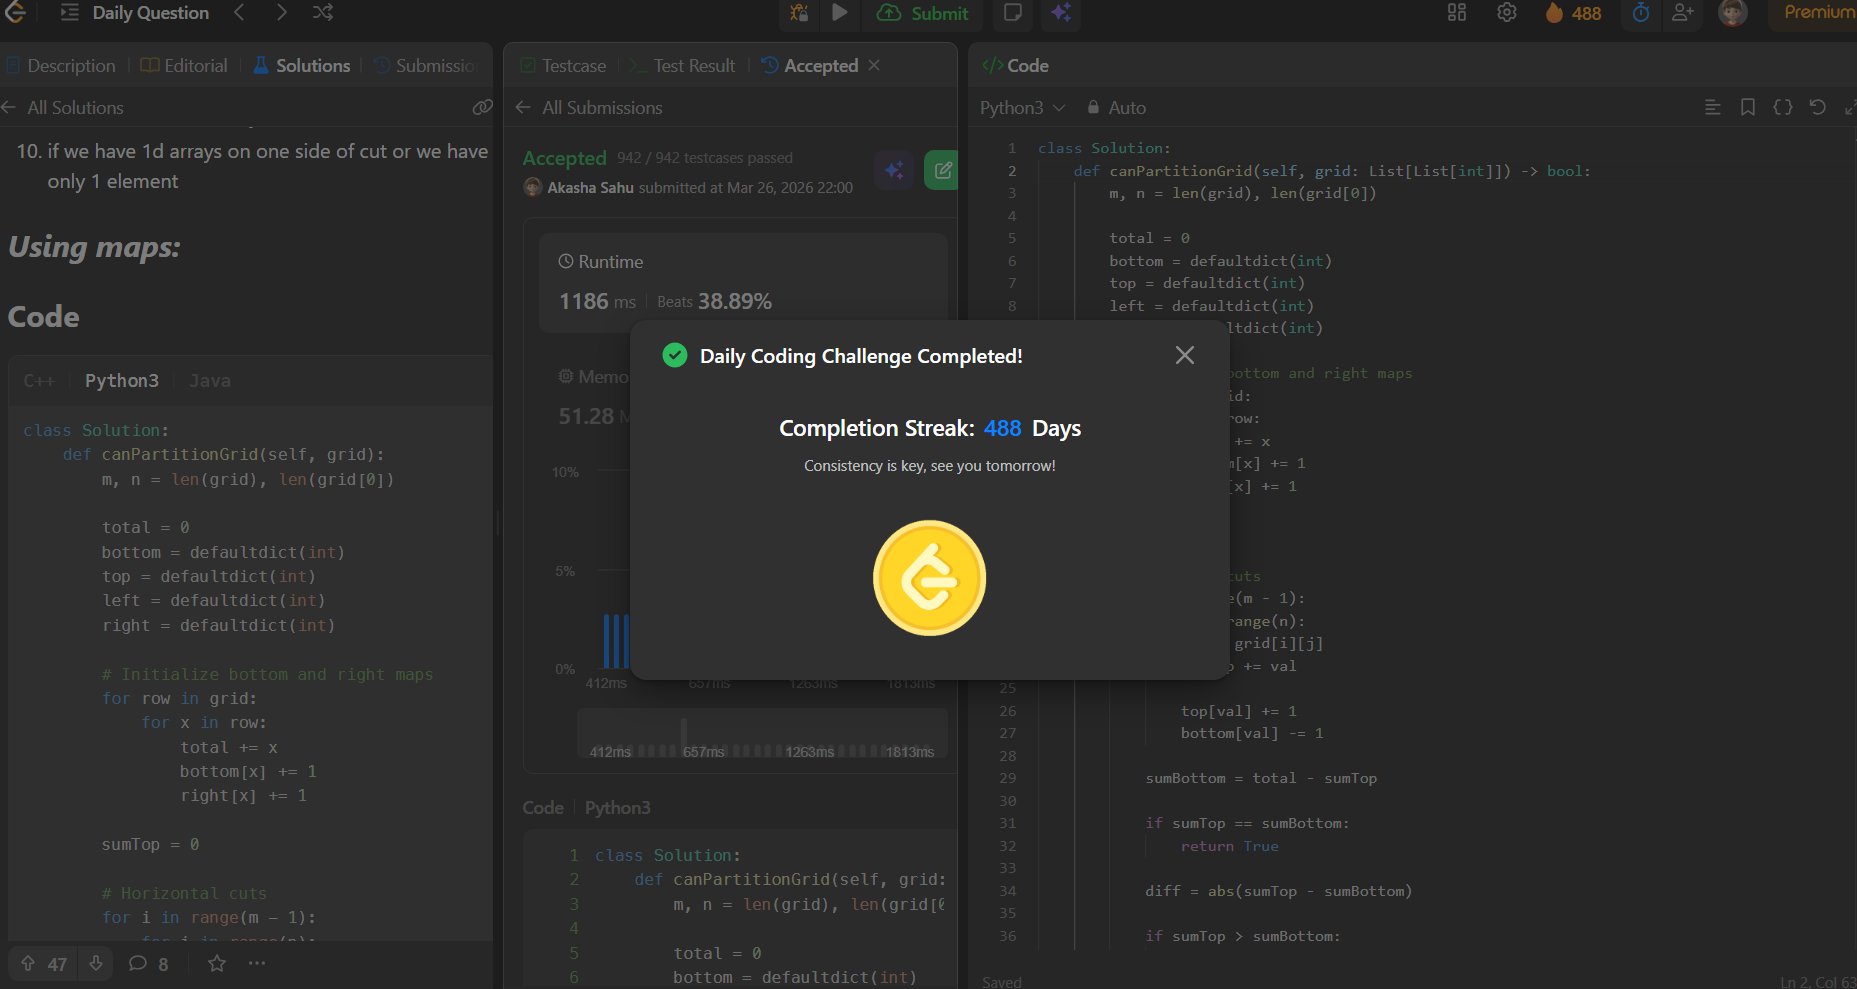Expand the Python3 language dropdown
Screen dimensions: 1857x989
(1022, 107)
